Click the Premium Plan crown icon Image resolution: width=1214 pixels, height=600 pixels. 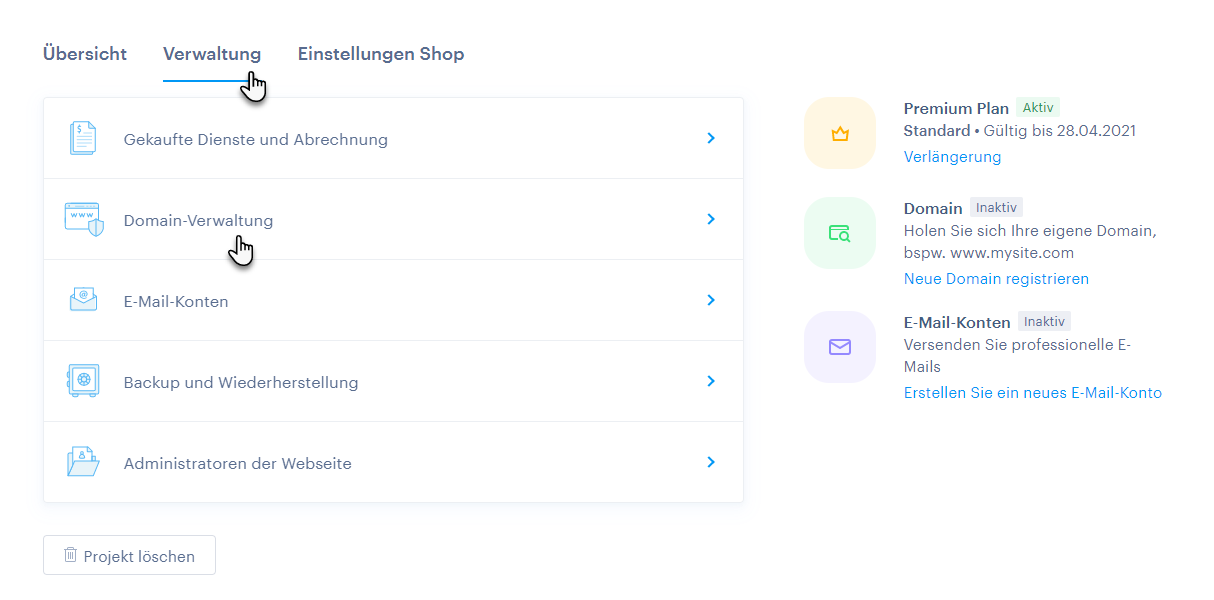(x=840, y=133)
